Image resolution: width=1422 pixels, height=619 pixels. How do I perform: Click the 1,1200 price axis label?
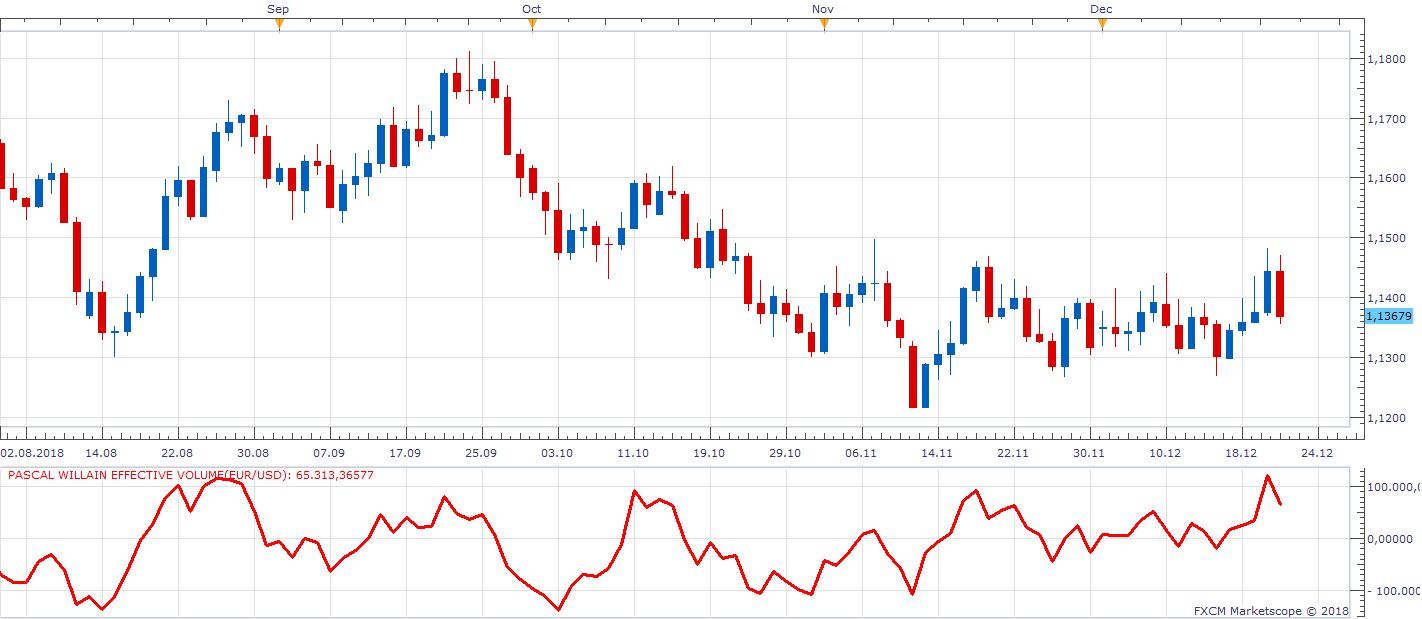1385,418
